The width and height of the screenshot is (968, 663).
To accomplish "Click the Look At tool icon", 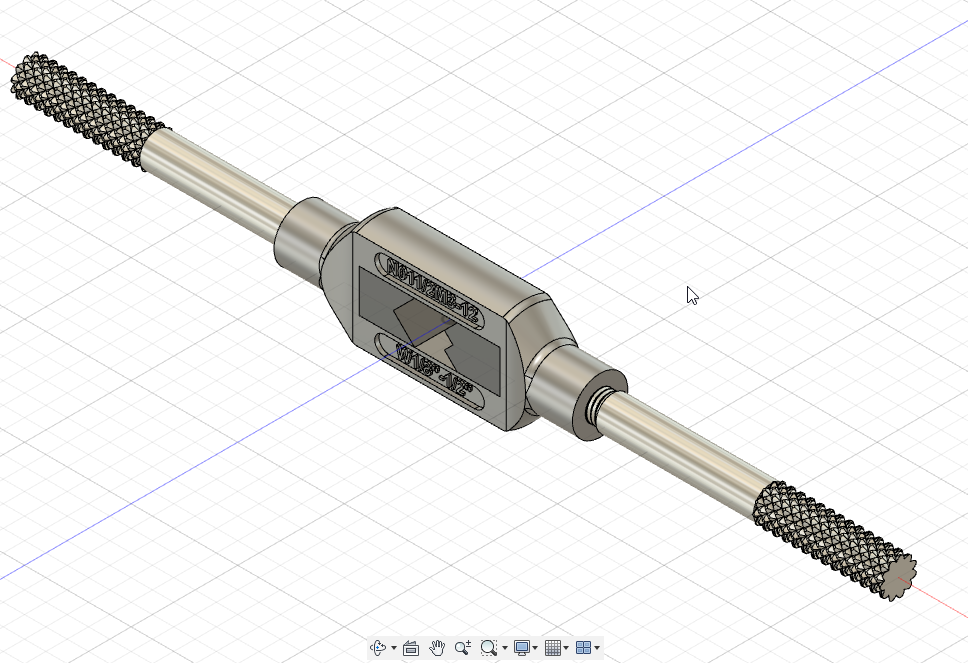I will 411,648.
